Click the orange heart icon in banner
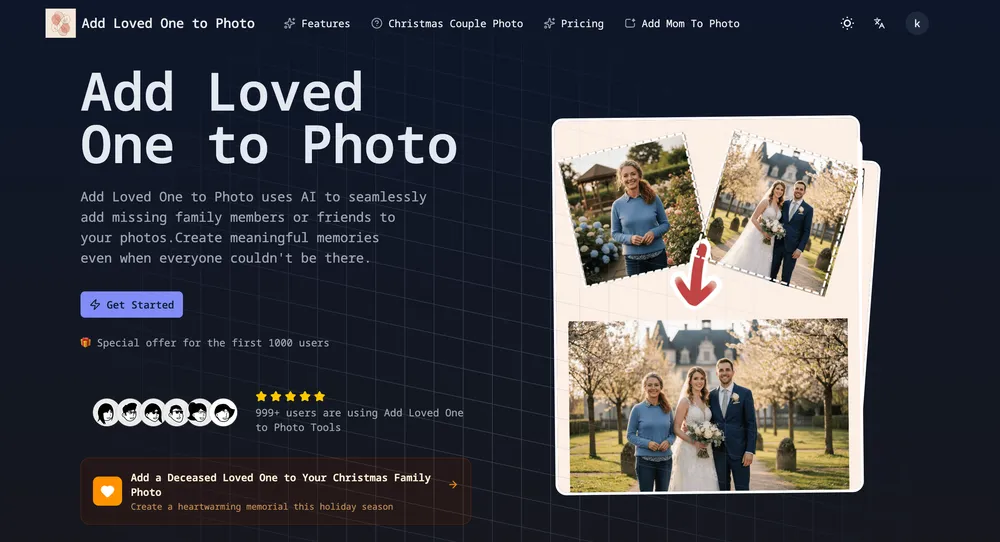 click(107, 491)
